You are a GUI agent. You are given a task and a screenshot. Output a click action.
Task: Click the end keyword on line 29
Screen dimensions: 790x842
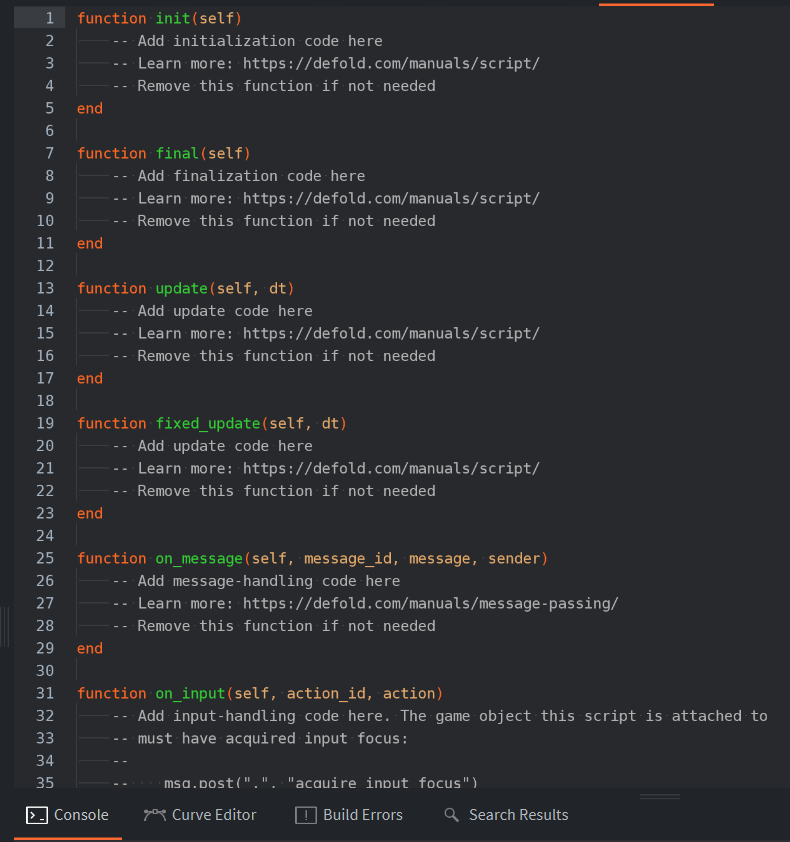pyautogui.click(x=90, y=648)
